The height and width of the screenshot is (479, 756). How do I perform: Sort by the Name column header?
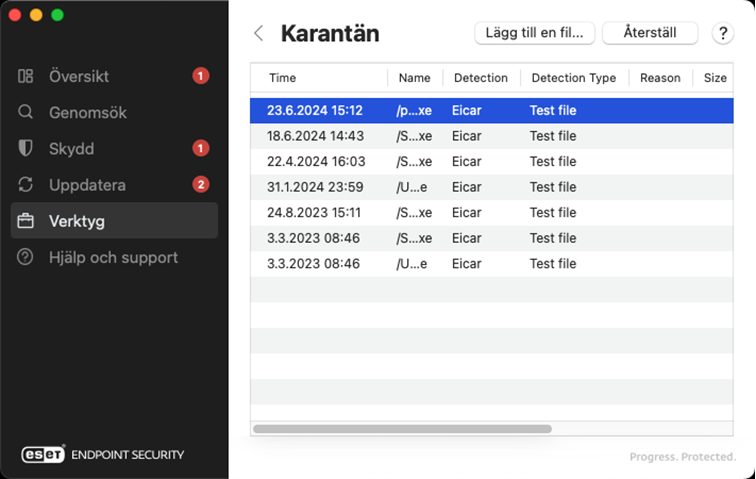point(414,78)
